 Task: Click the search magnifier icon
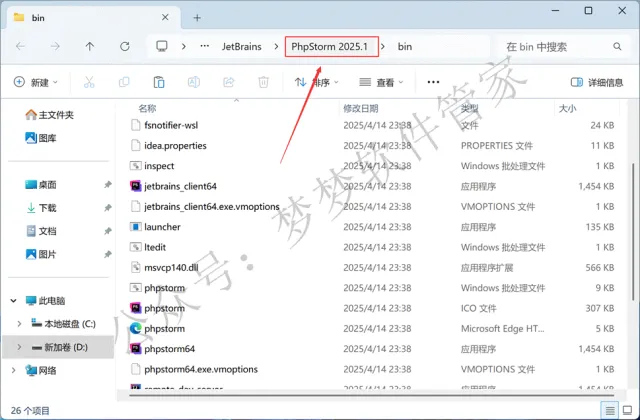tap(617, 47)
